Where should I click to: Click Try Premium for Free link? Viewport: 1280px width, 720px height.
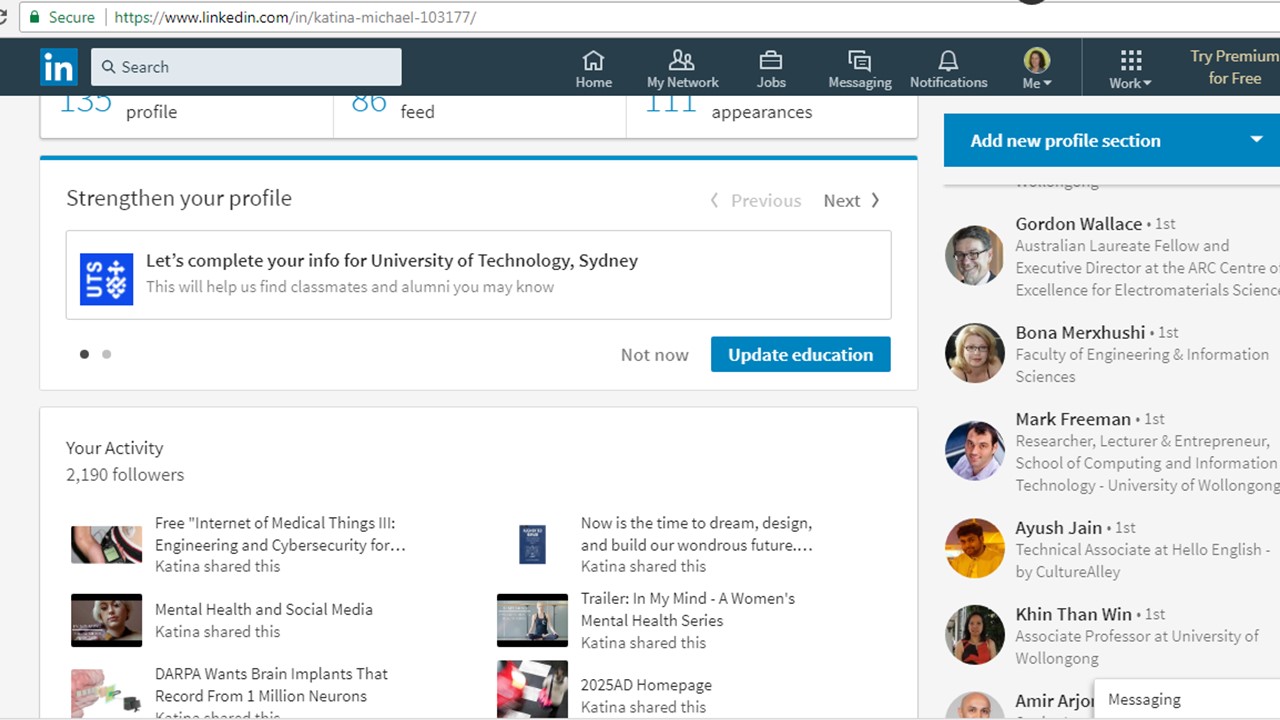1234,67
